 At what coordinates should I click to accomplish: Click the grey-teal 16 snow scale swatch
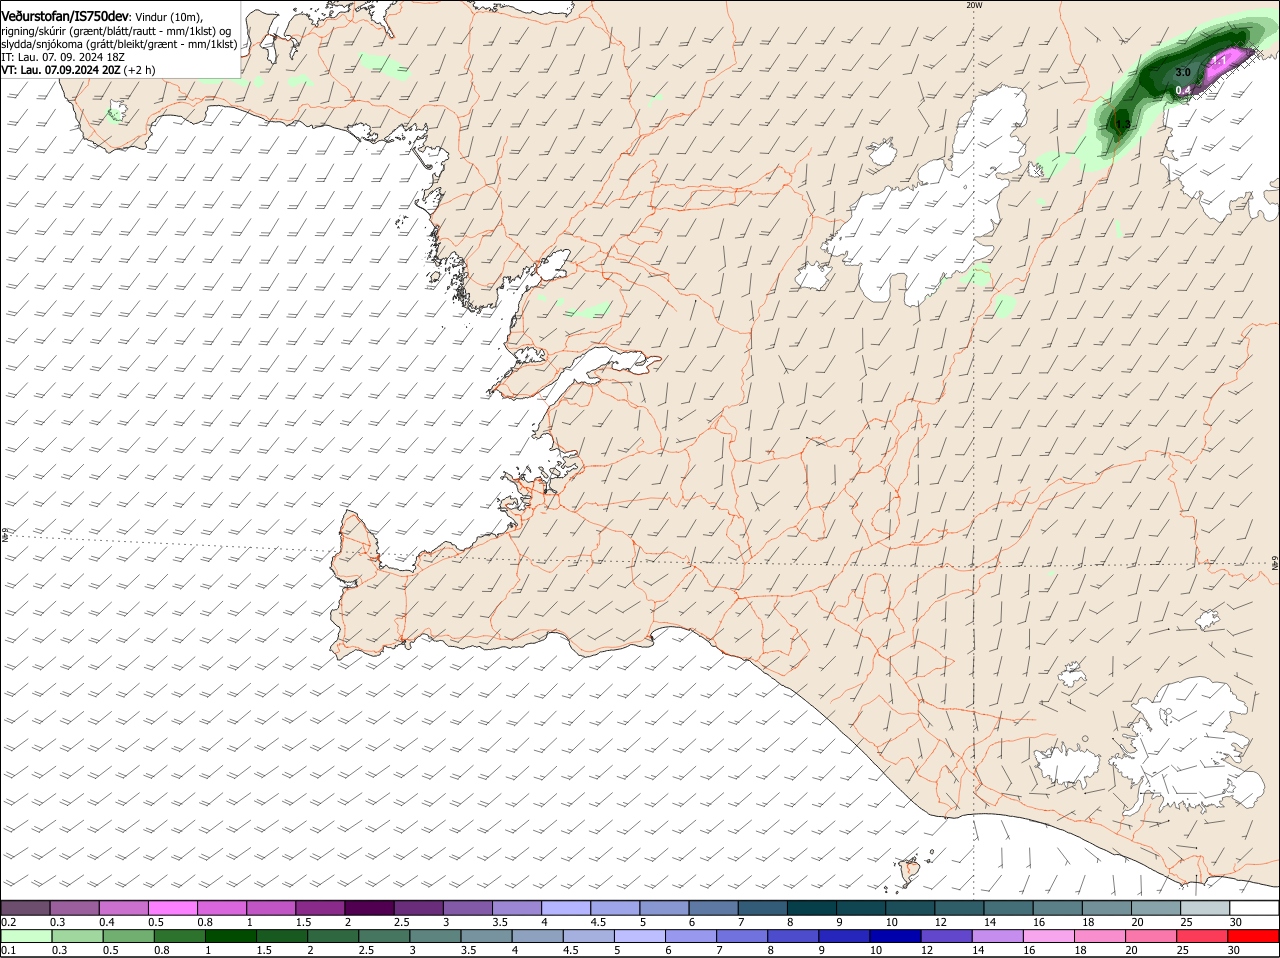1056,907
